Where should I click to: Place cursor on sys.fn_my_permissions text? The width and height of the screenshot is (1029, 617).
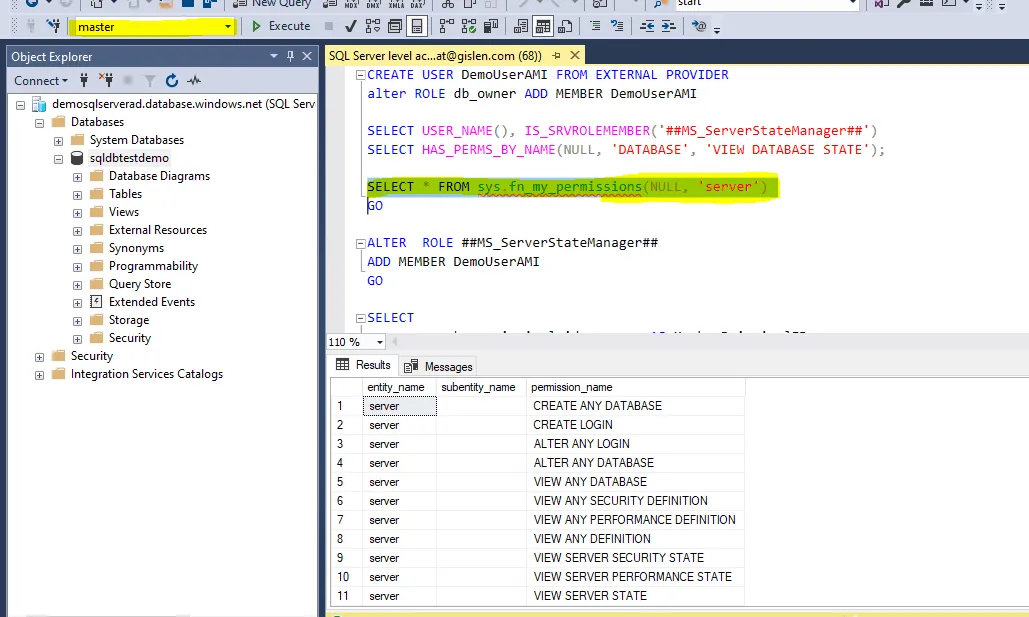pyautogui.click(x=560, y=186)
